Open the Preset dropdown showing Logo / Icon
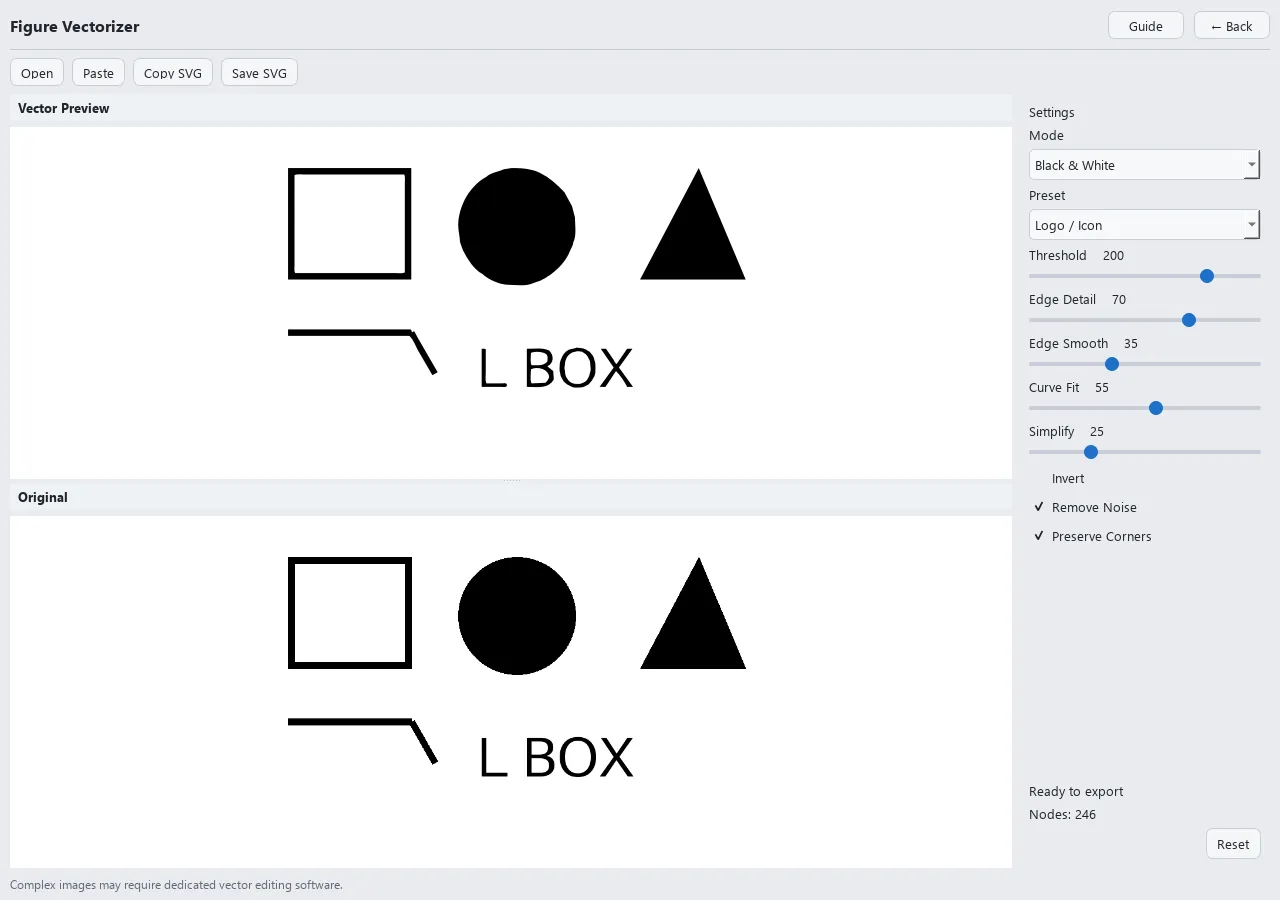Screen dimensions: 1280x900 (x=1144, y=225)
